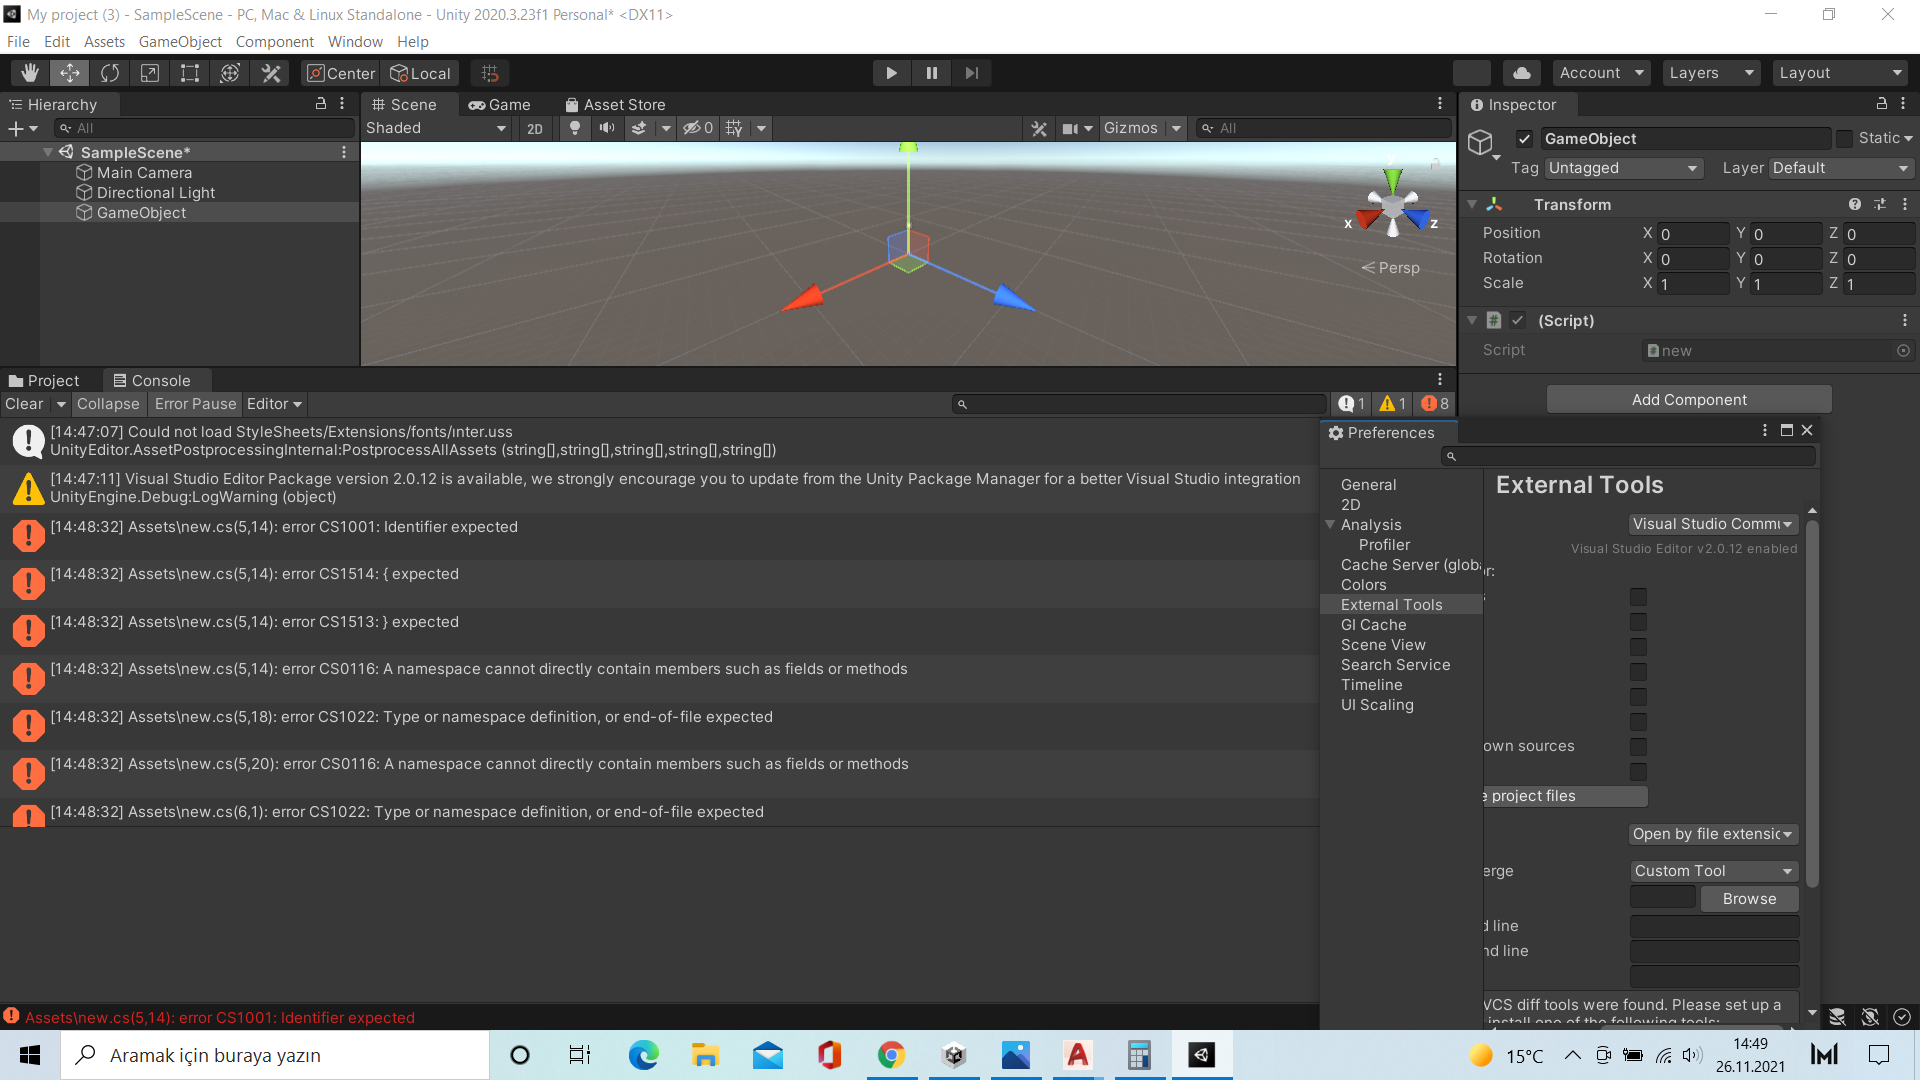This screenshot has width=1920, height=1080.
Task: Select the Hand tool in toolbar
Action: [x=30, y=73]
